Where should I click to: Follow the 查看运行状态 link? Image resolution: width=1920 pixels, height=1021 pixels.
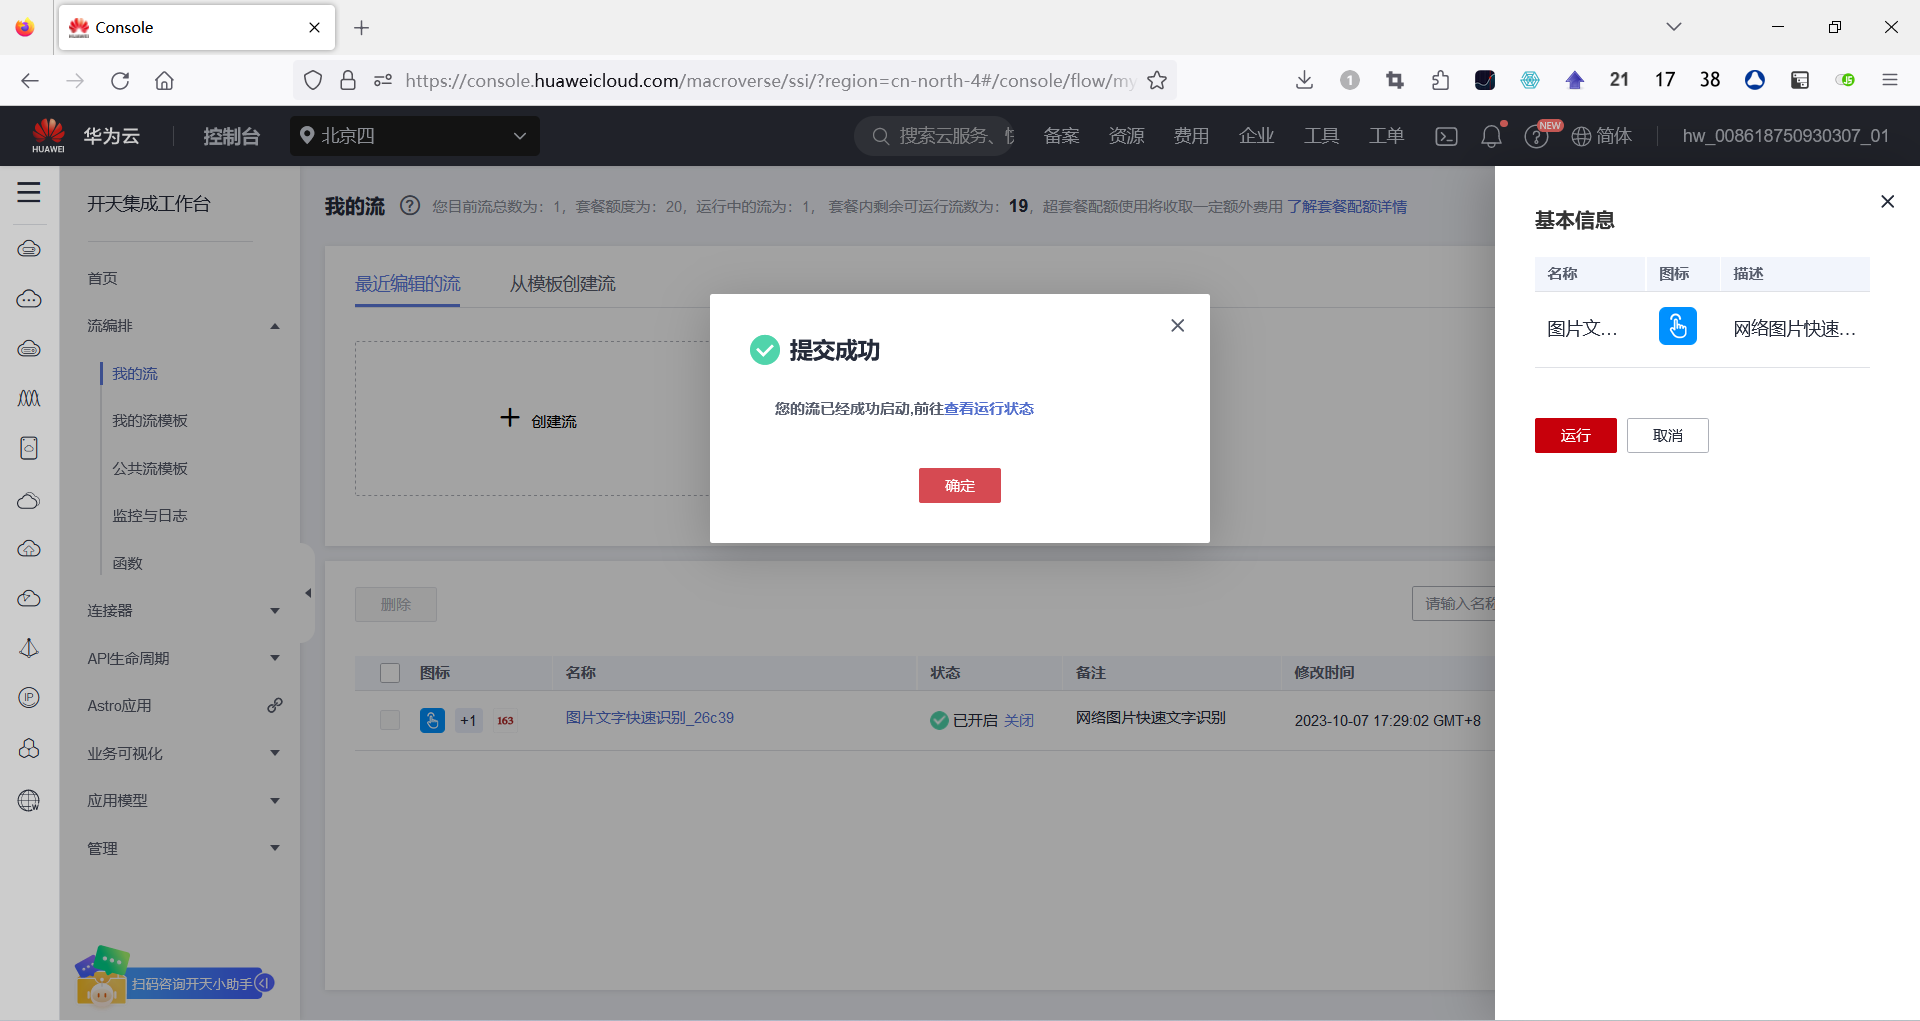[x=989, y=408]
